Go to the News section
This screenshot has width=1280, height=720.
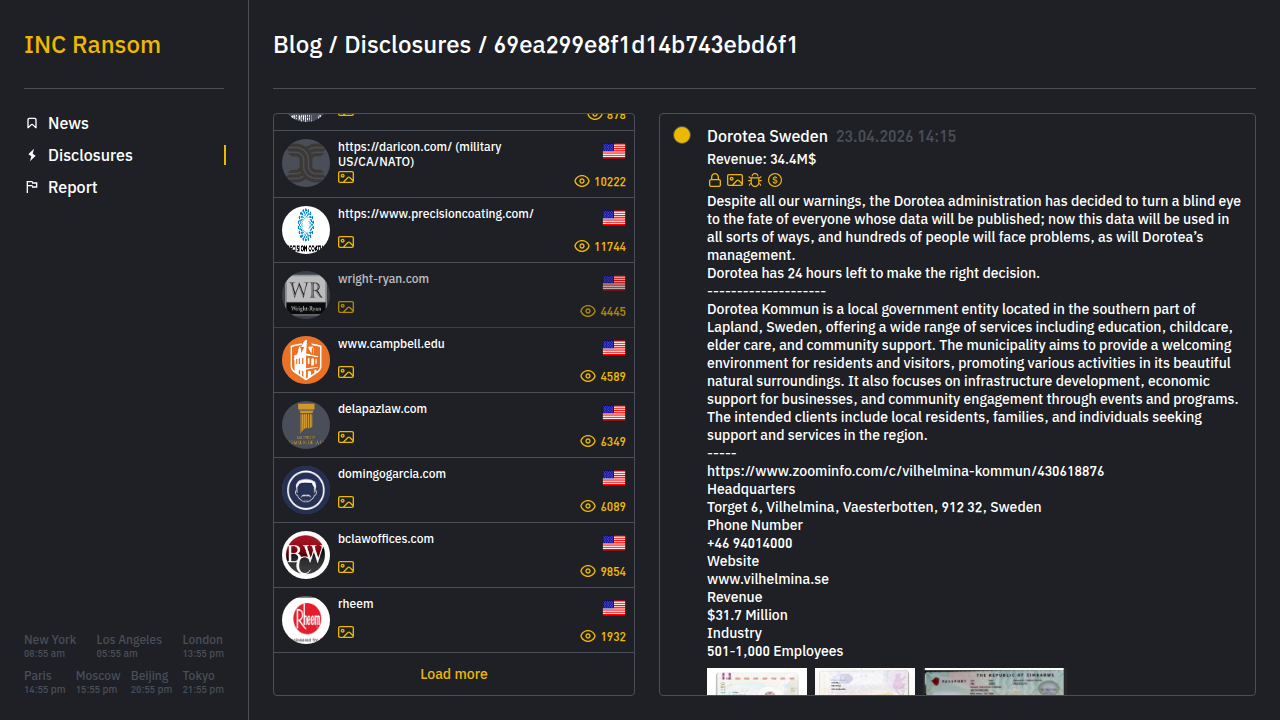click(68, 123)
